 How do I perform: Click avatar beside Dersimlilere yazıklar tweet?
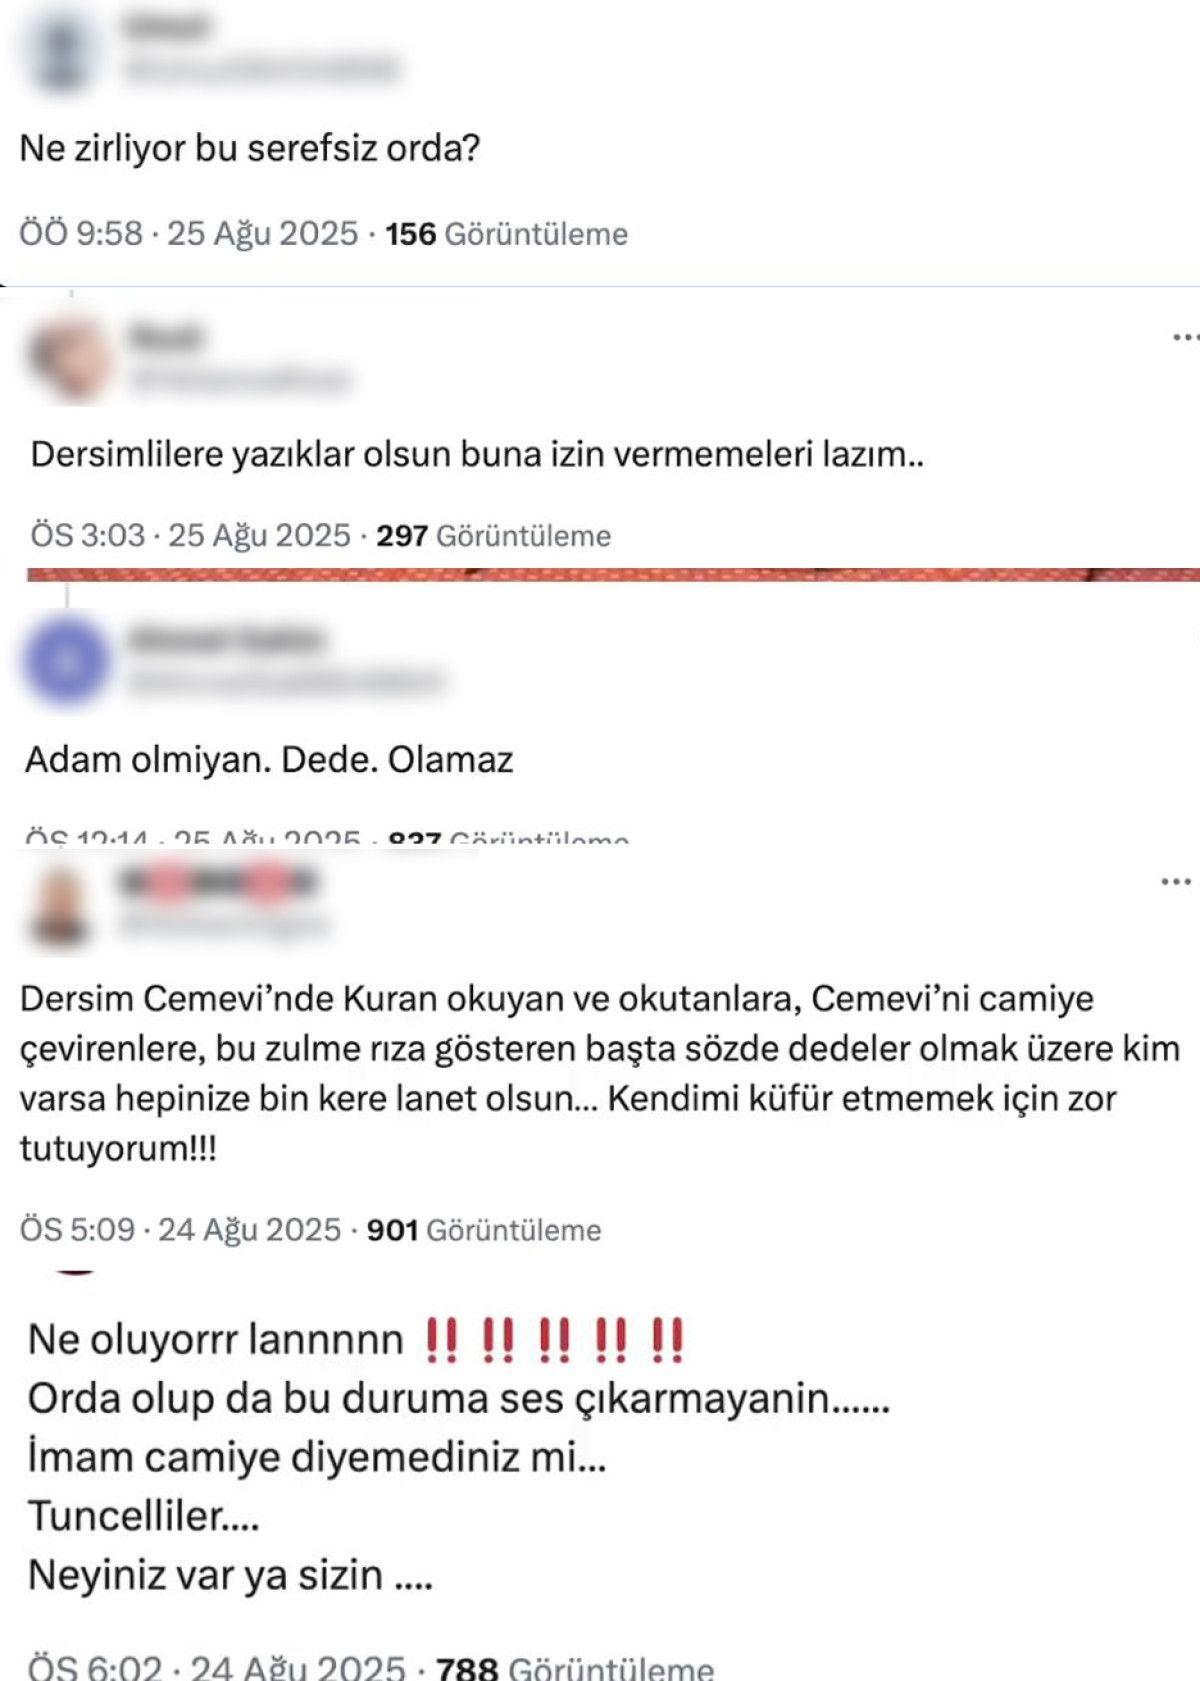coord(68,358)
